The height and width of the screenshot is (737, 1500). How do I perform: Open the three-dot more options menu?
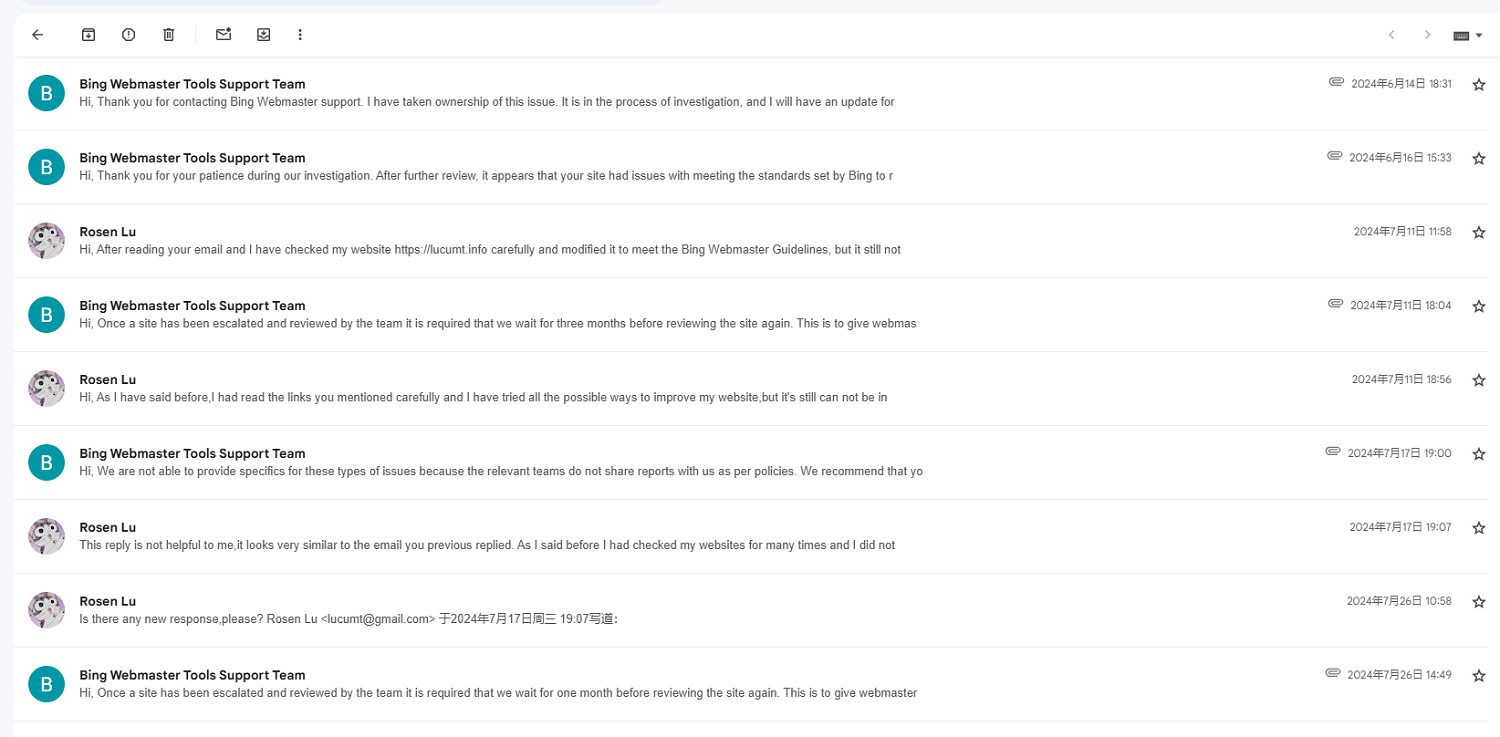[x=300, y=35]
